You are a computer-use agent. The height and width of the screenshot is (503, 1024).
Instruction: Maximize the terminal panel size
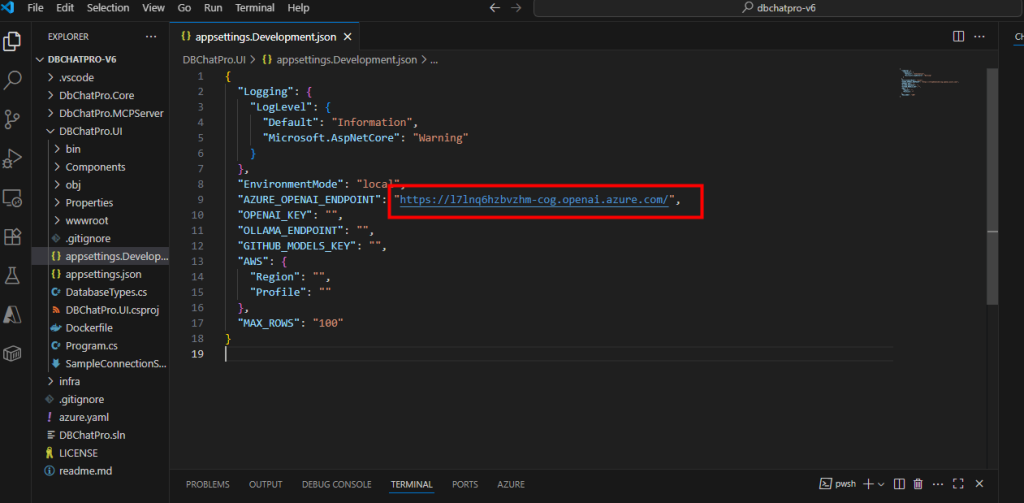point(958,484)
